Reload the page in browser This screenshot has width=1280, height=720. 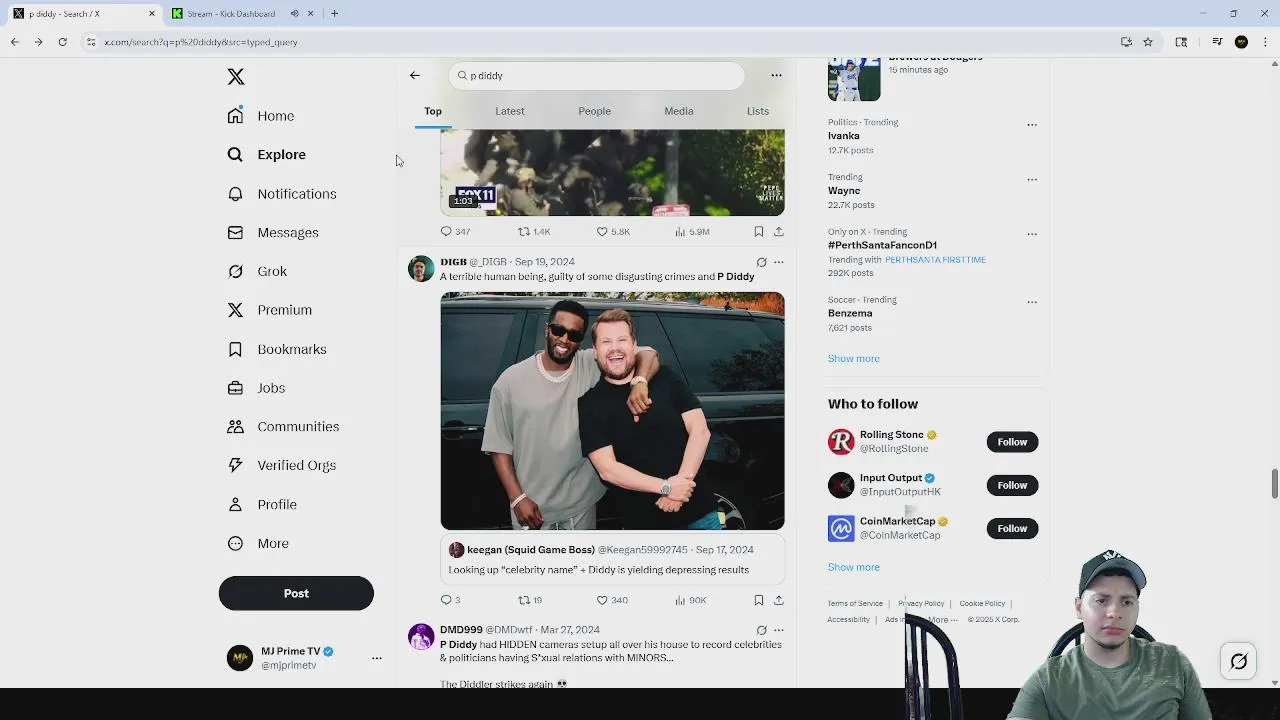click(62, 42)
